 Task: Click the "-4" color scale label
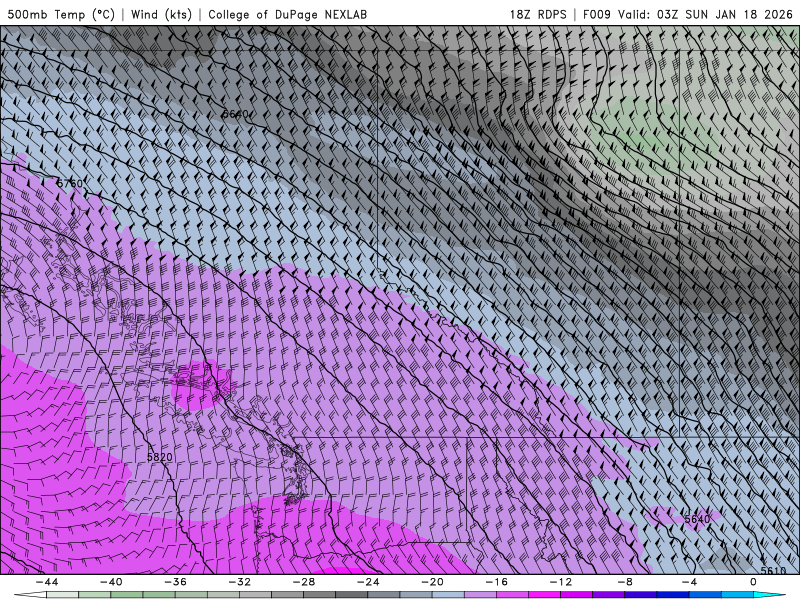click(x=689, y=582)
